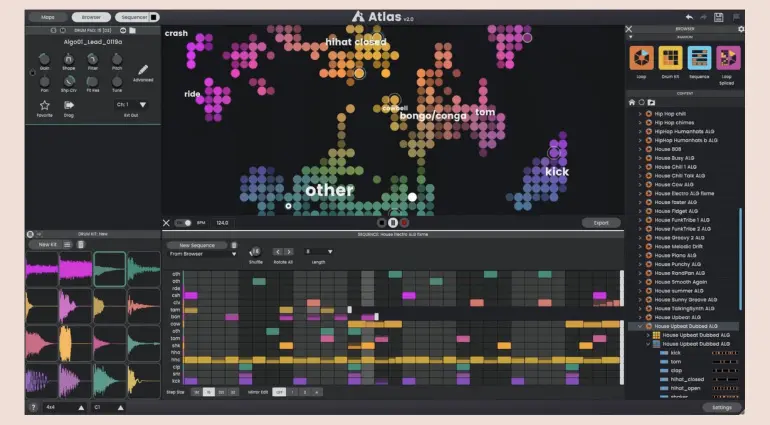
Task: Toggle the Sequencer panel checkbox
Action: tap(153, 17)
